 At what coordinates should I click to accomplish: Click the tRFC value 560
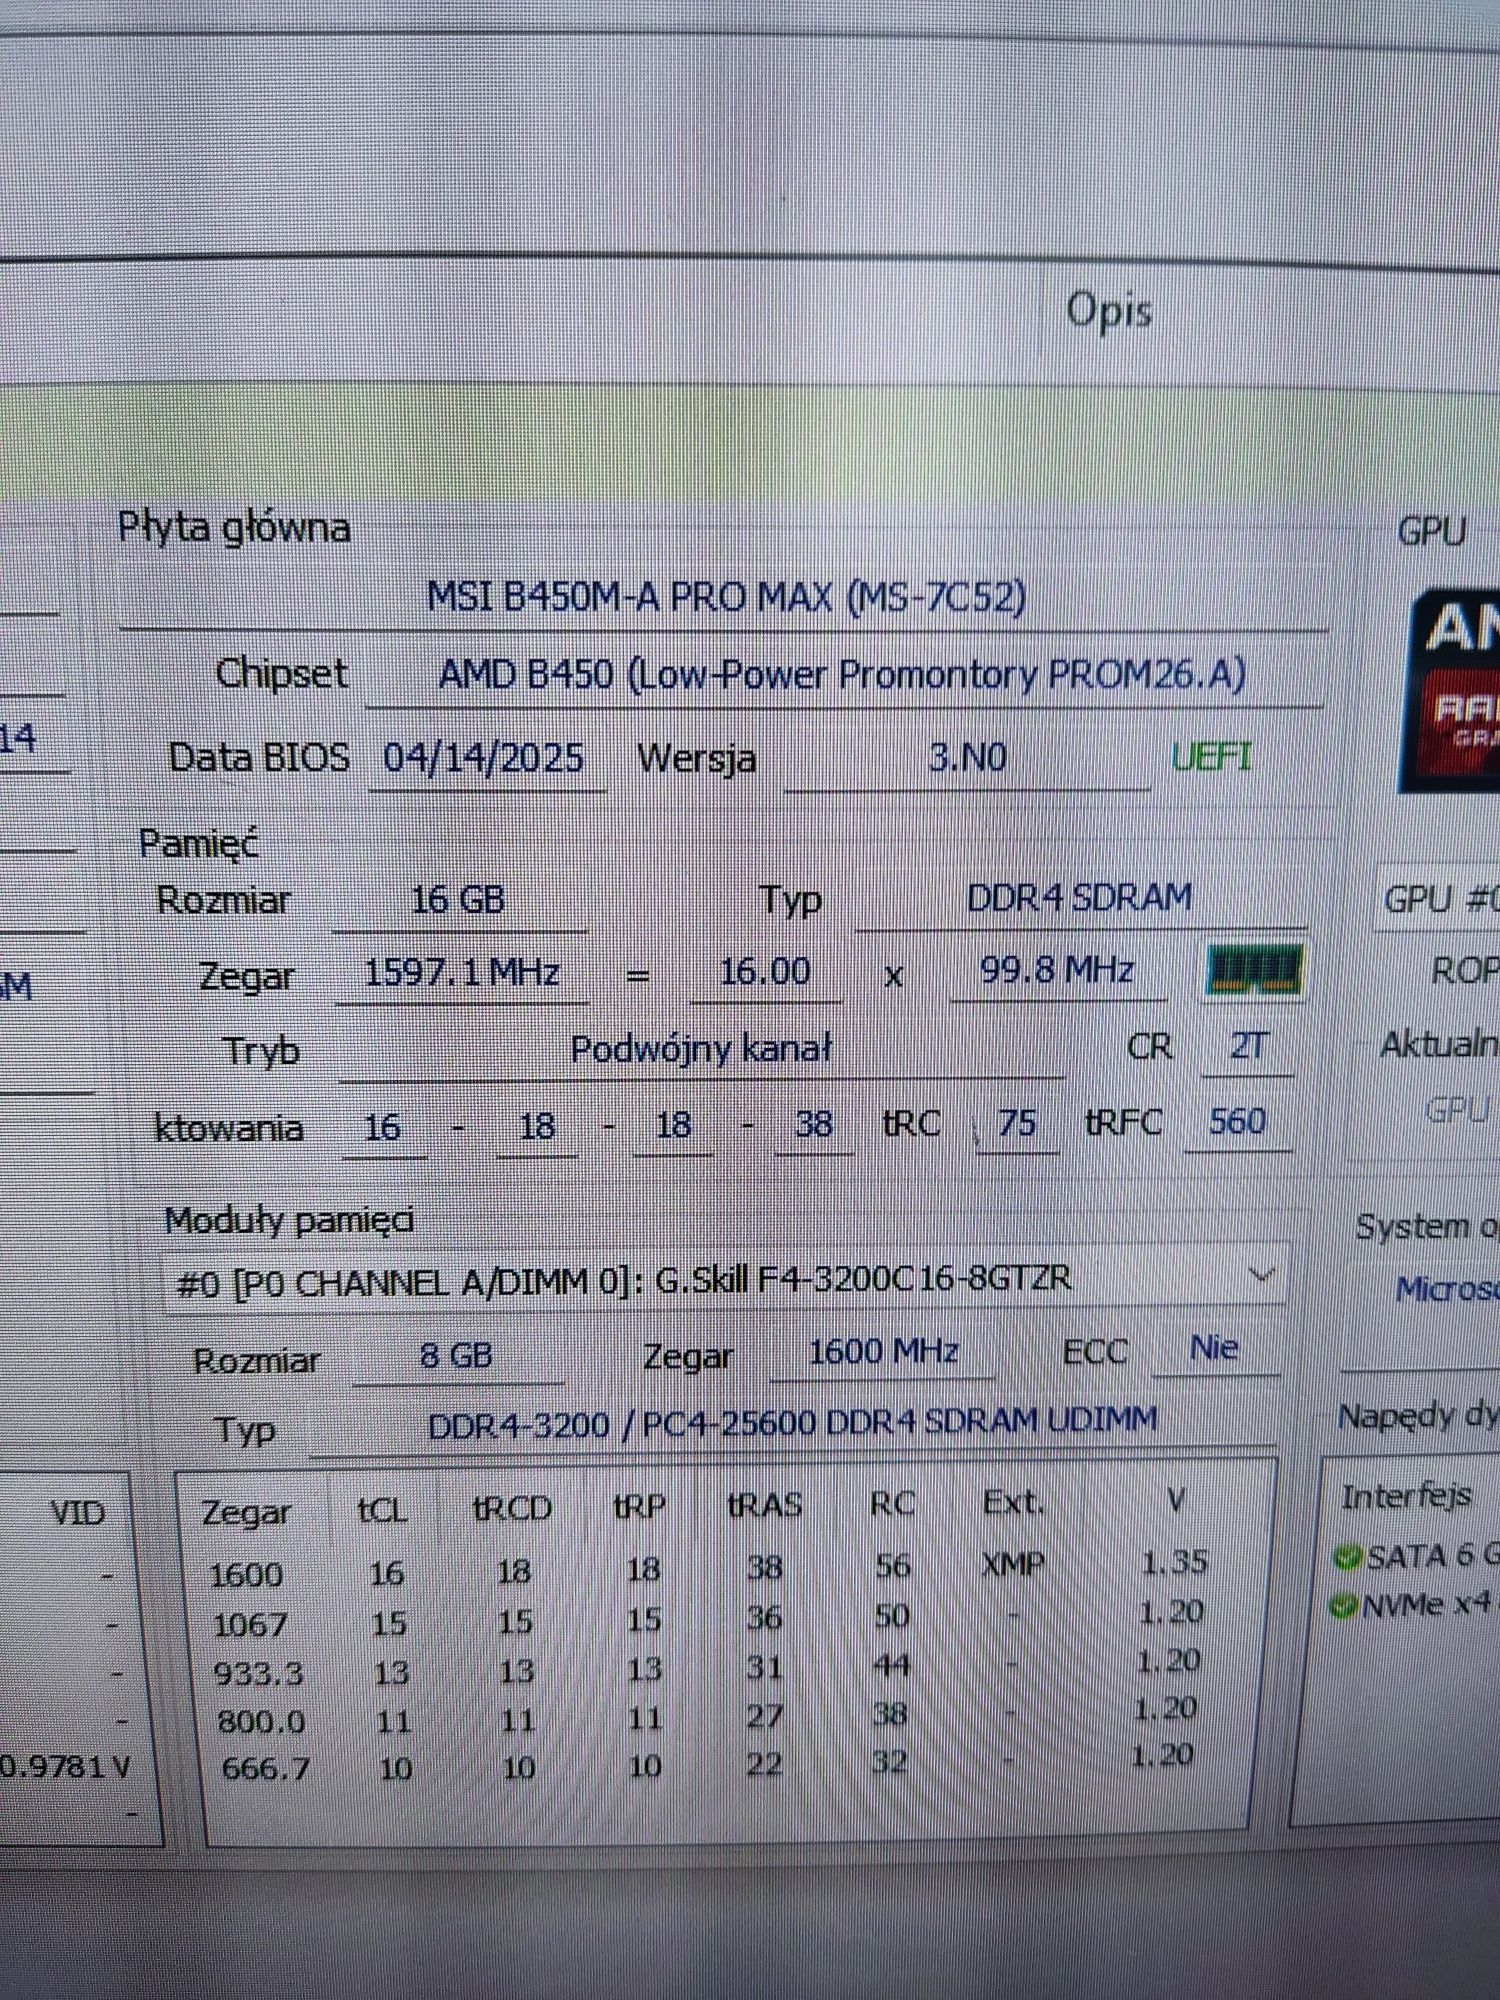[x=1238, y=1121]
